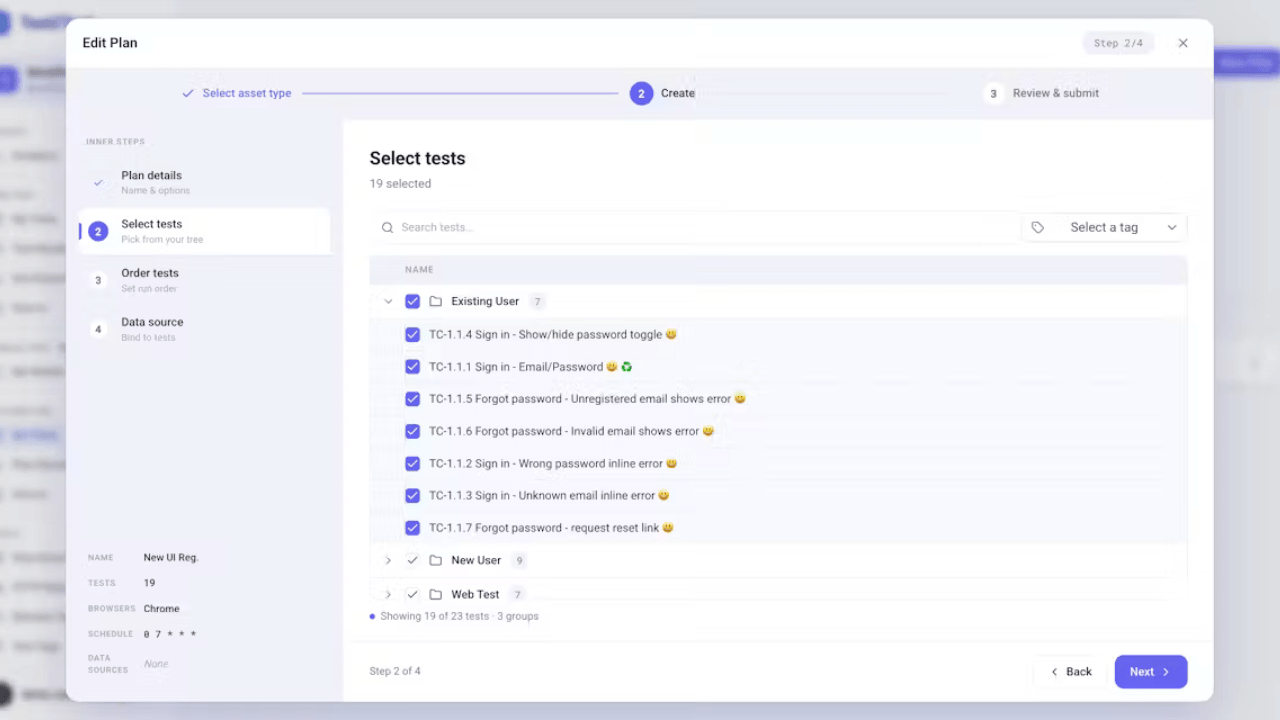
Task: Click the Plan details checkmark icon
Action: pos(98,182)
